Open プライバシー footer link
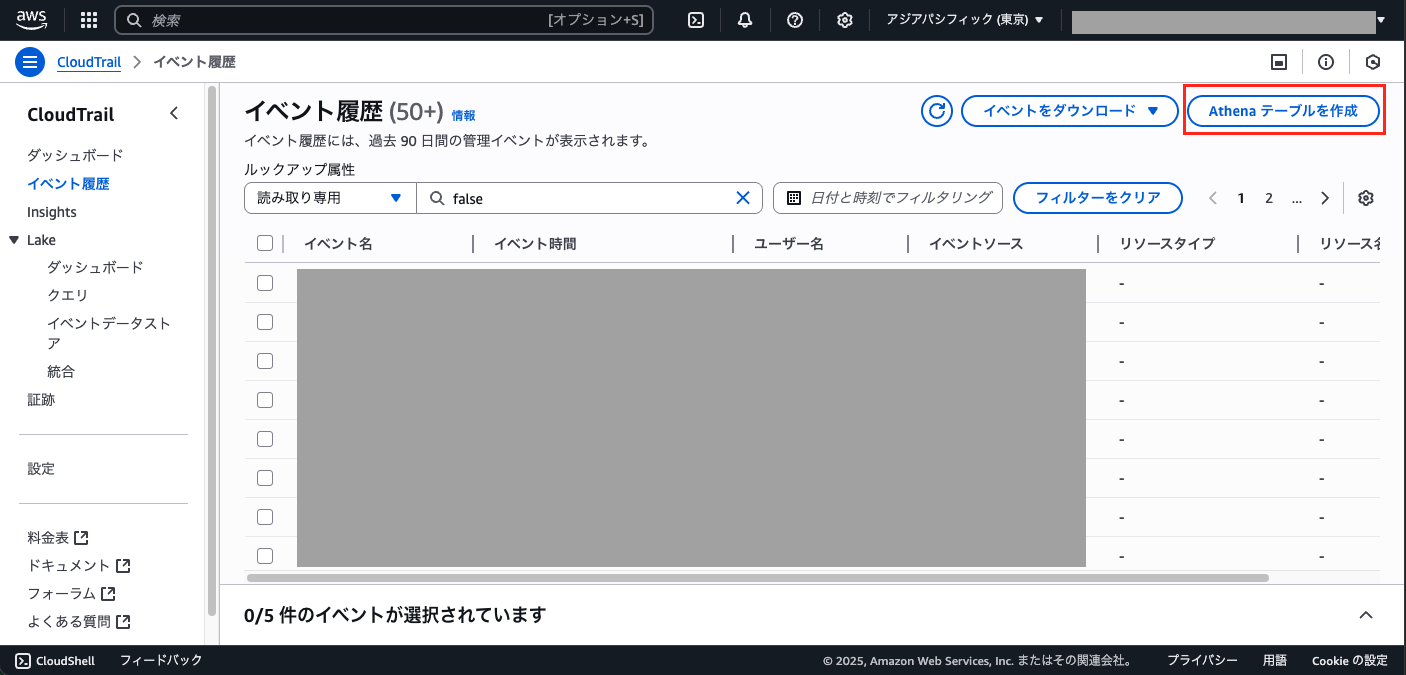 pos(1202,660)
